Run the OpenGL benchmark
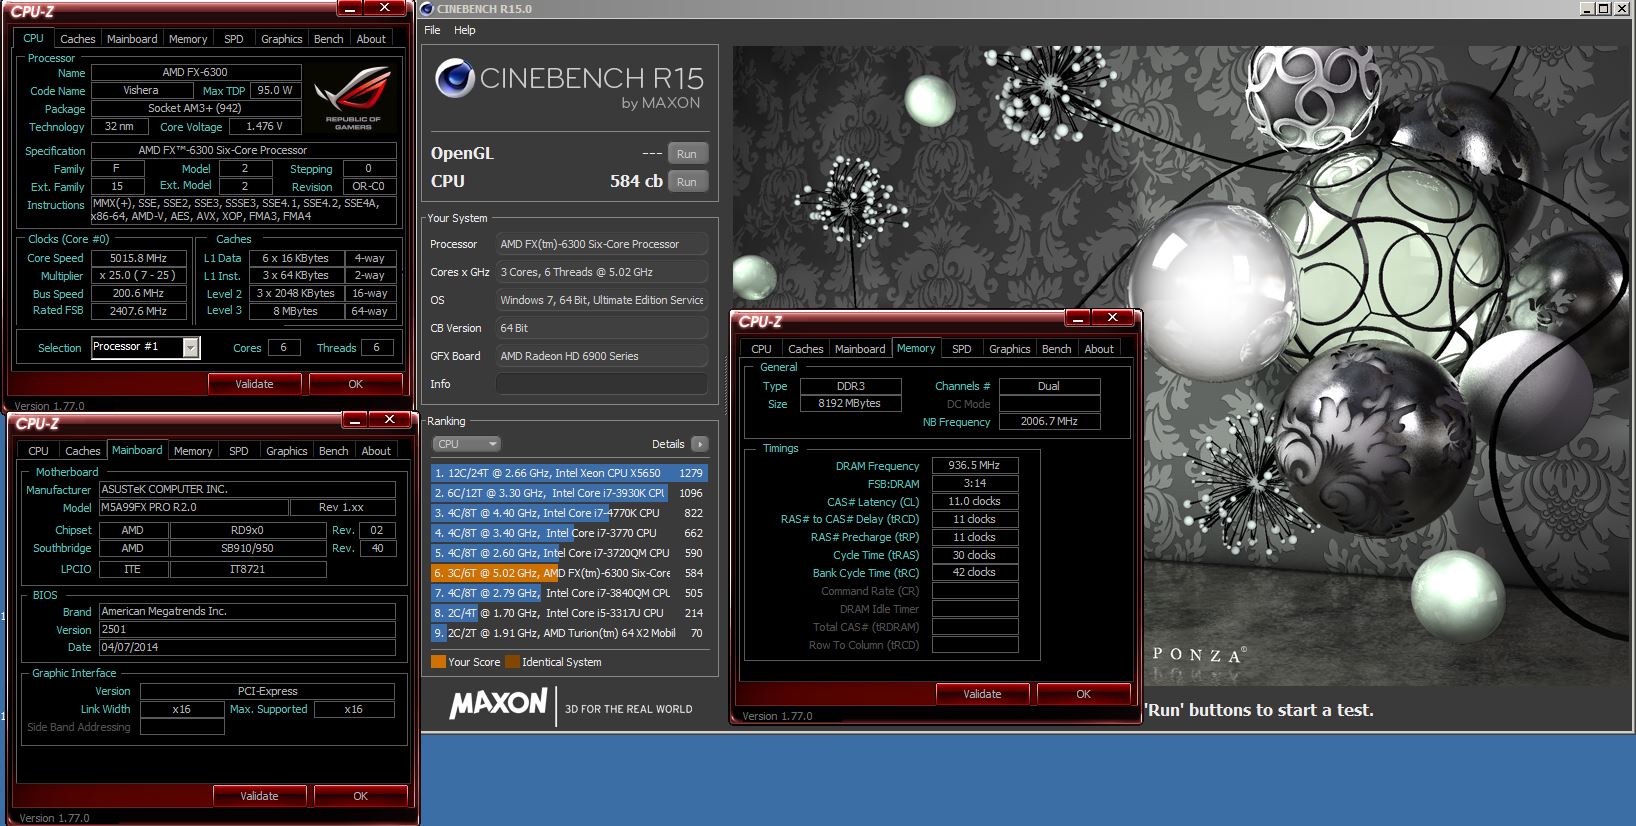Screen dimensions: 1636x826 point(687,154)
